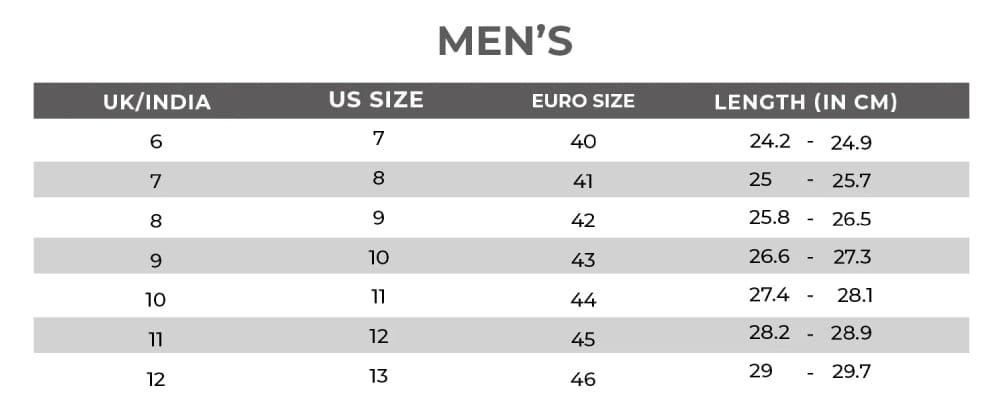
Task: Click the MEN'S chart title
Action: [504, 42]
